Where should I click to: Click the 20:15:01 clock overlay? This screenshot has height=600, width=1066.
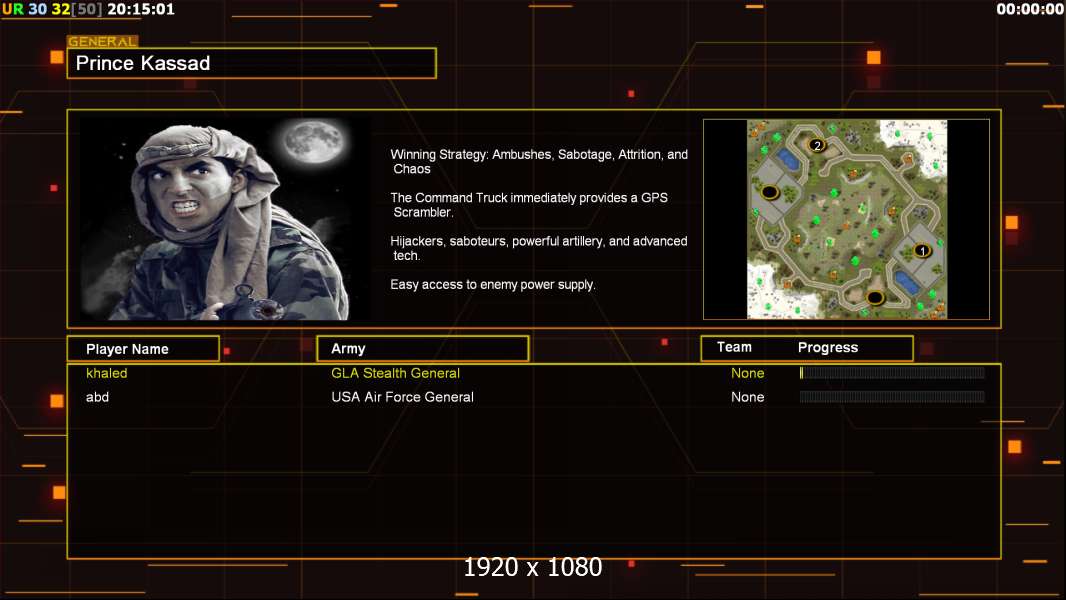click(x=141, y=9)
